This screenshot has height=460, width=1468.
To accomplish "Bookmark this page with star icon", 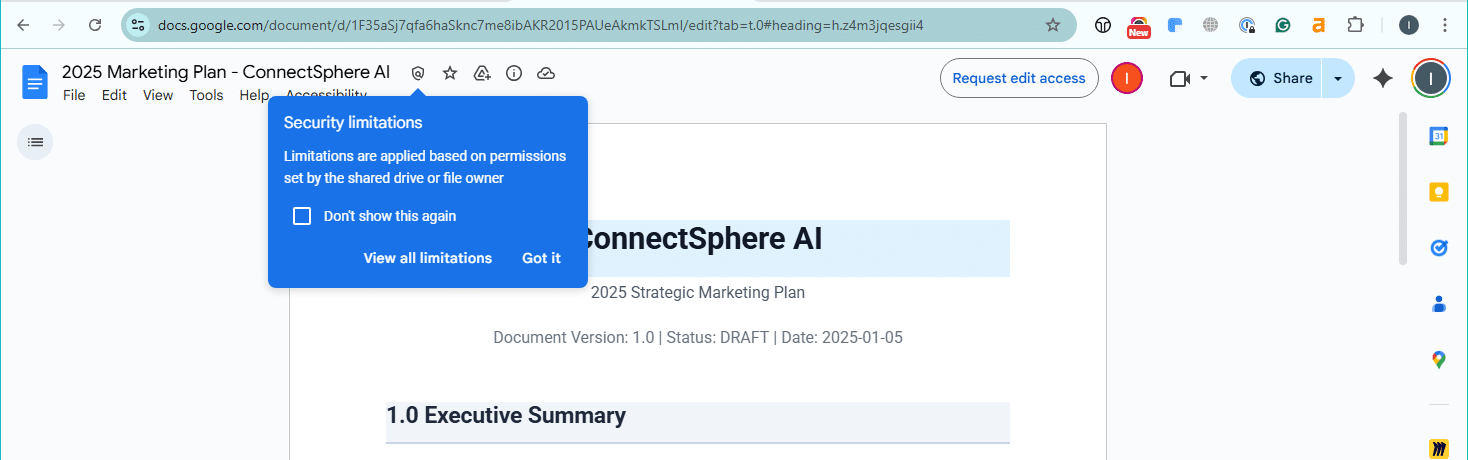I will click(x=1053, y=25).
